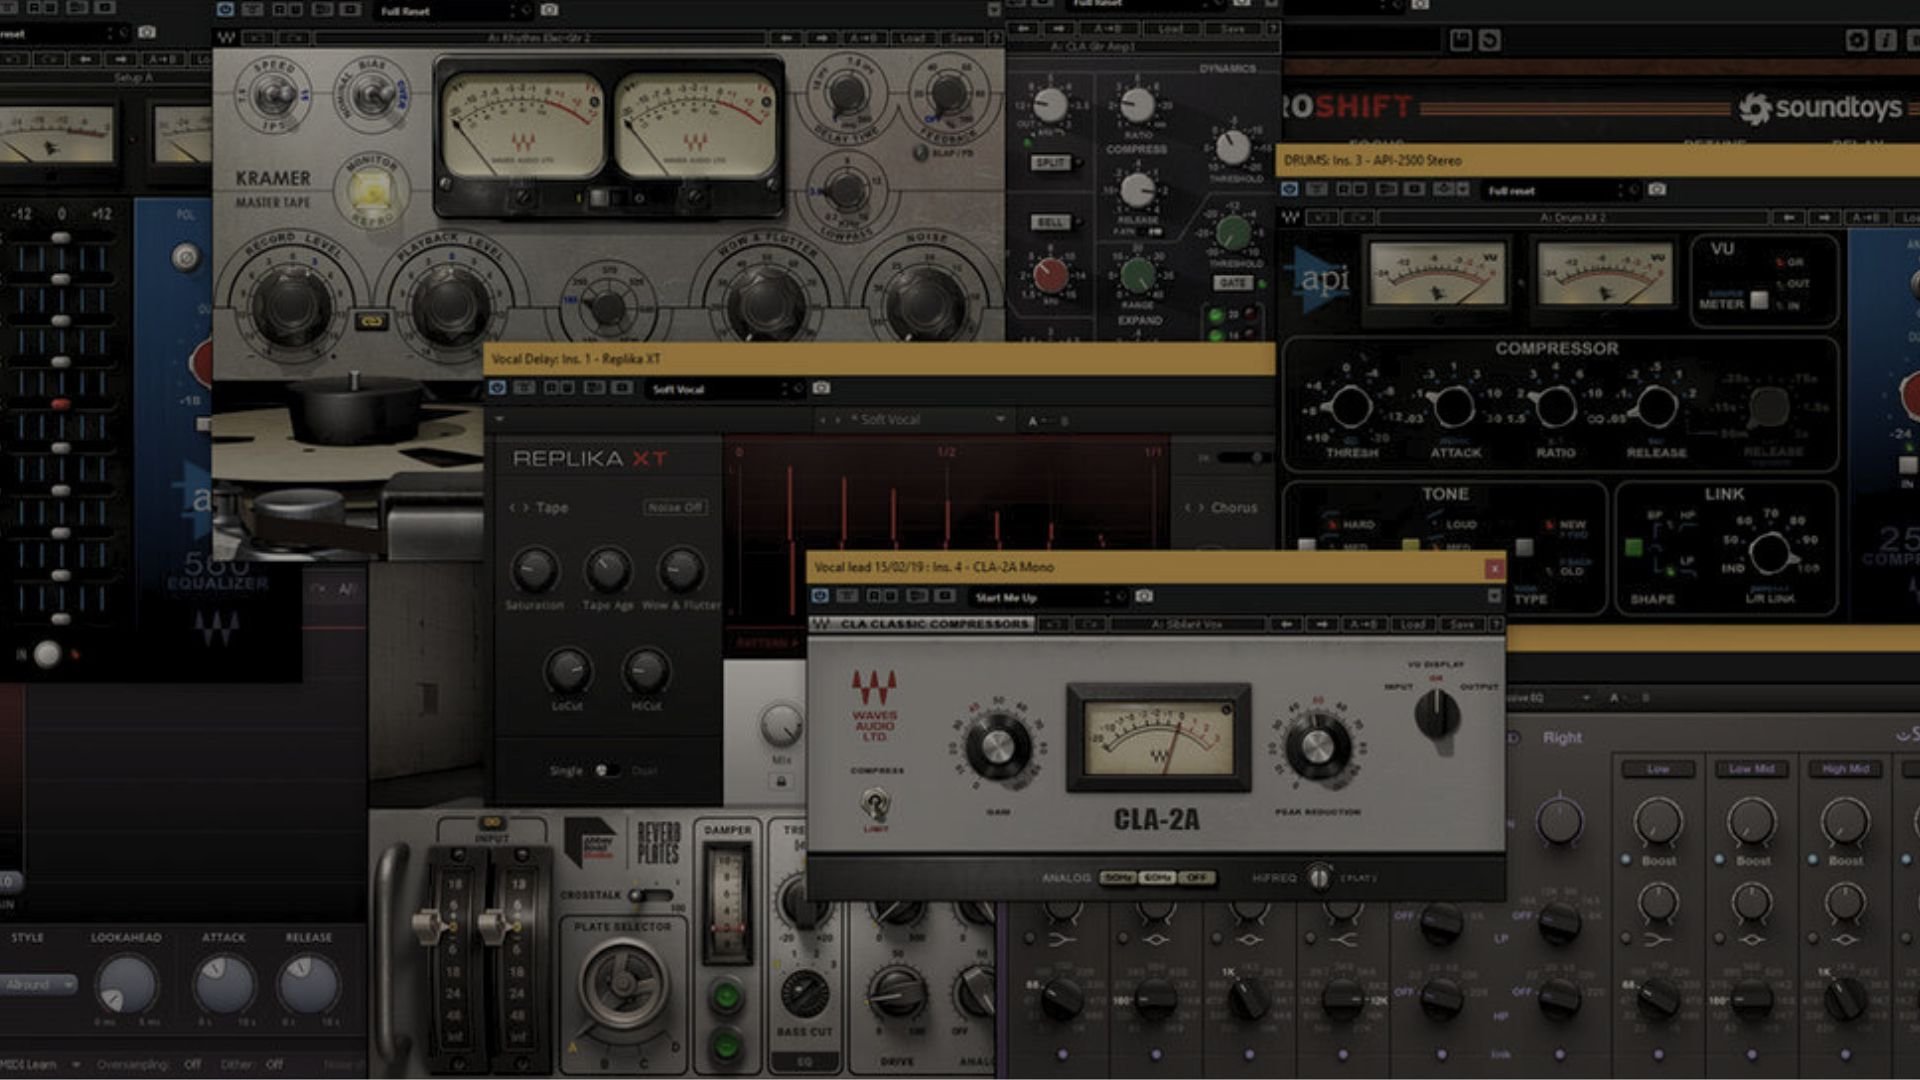Click the save disk icon in Soundtoys header

click(1460, 40)
